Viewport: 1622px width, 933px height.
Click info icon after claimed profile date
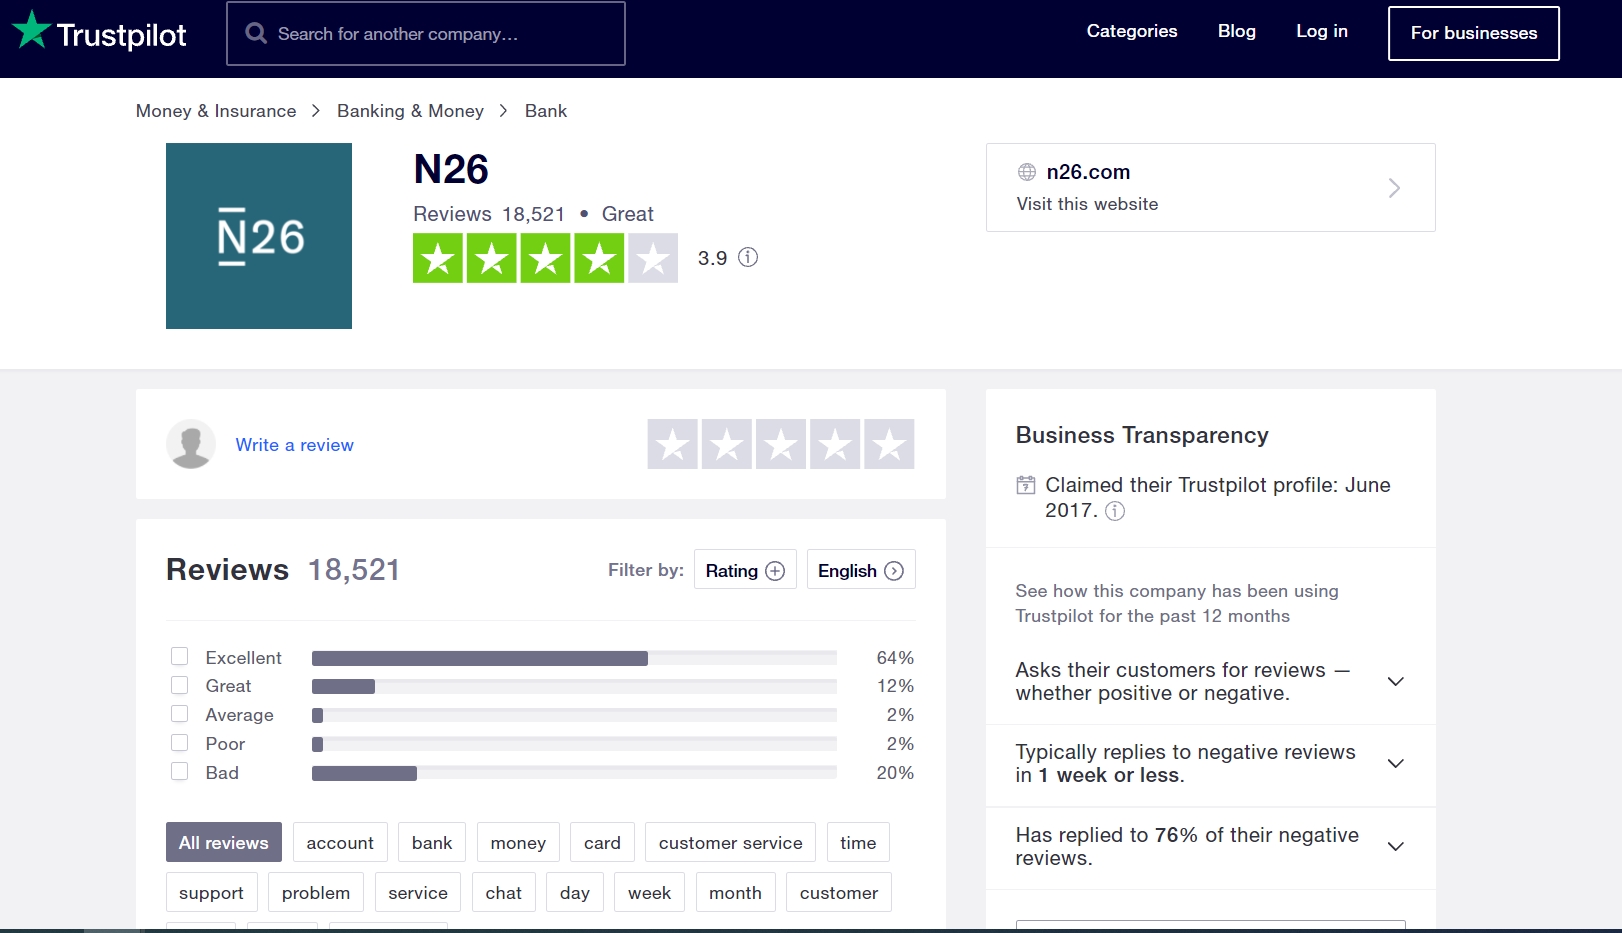tap(1115, 511)
